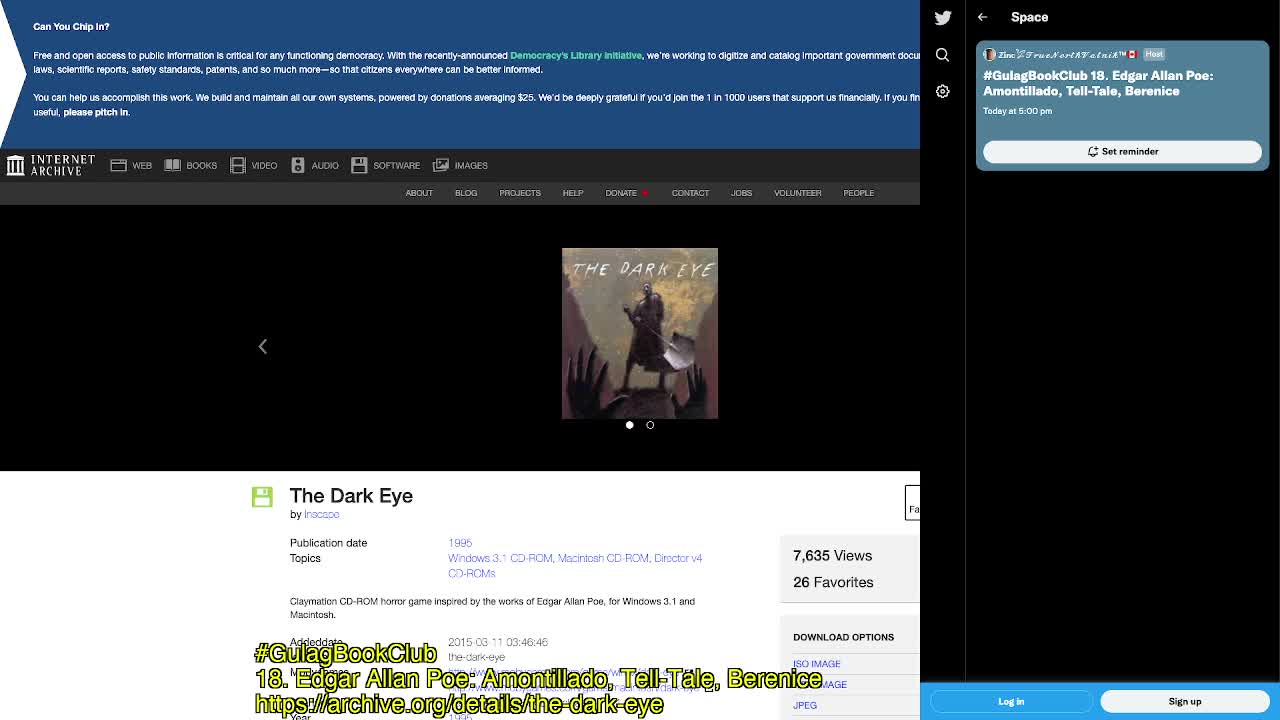Click The Dark Eye cover thumbnail

pos(640,333)
